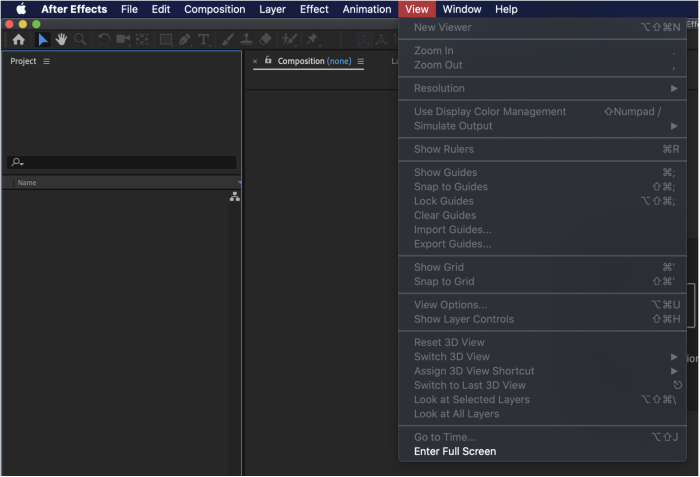This screenshot has width=700, height=477.
Task: Toggle Use Display Color Management
Action: (542, 111)
